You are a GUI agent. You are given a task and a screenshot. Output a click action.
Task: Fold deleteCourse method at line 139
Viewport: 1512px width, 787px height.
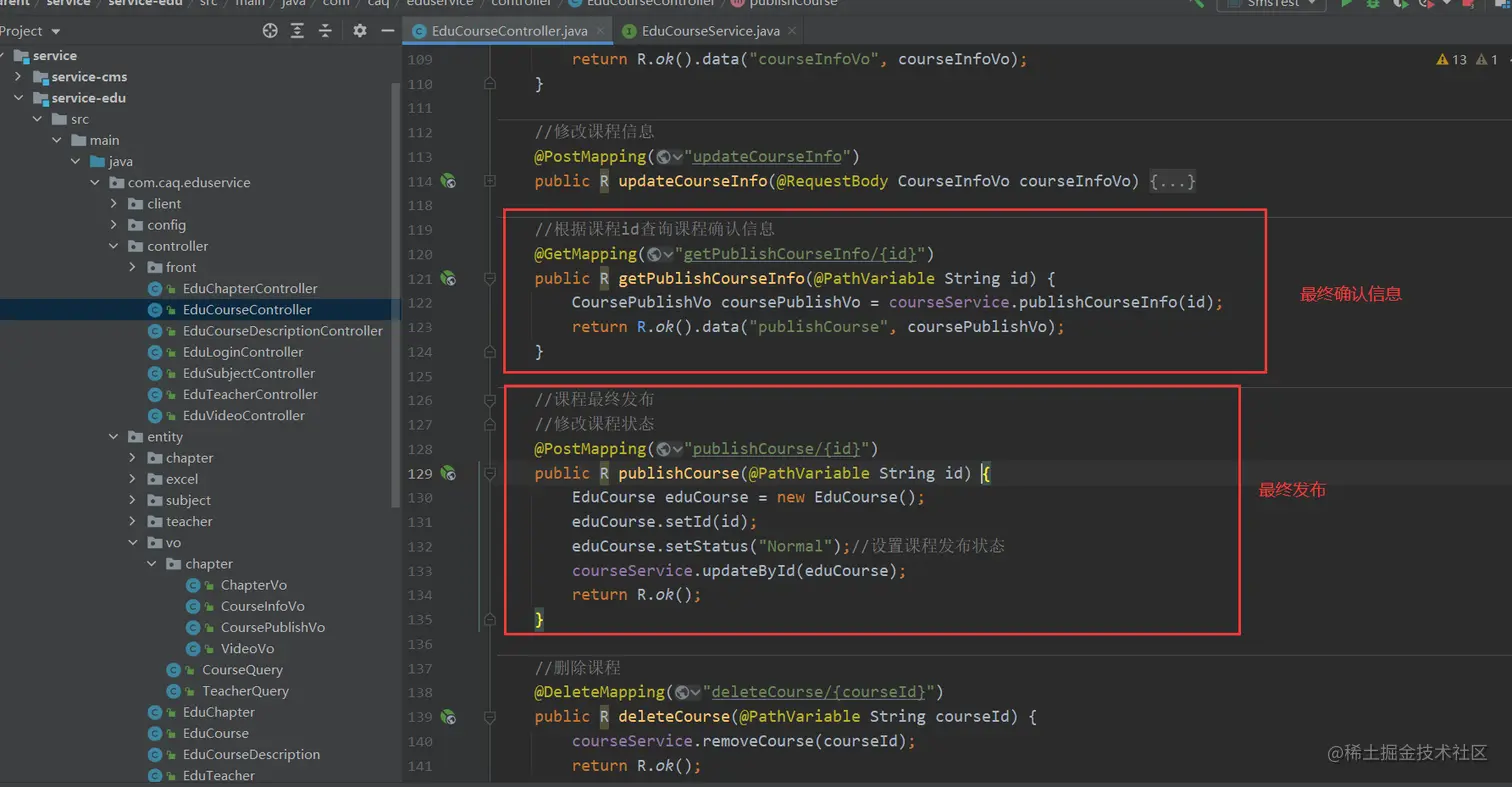[x=490, y=716]
